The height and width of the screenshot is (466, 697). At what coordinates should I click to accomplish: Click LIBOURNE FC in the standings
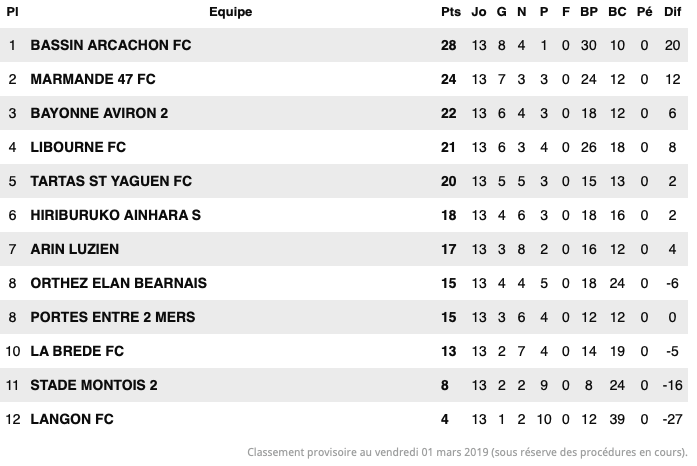click(78, 147)
